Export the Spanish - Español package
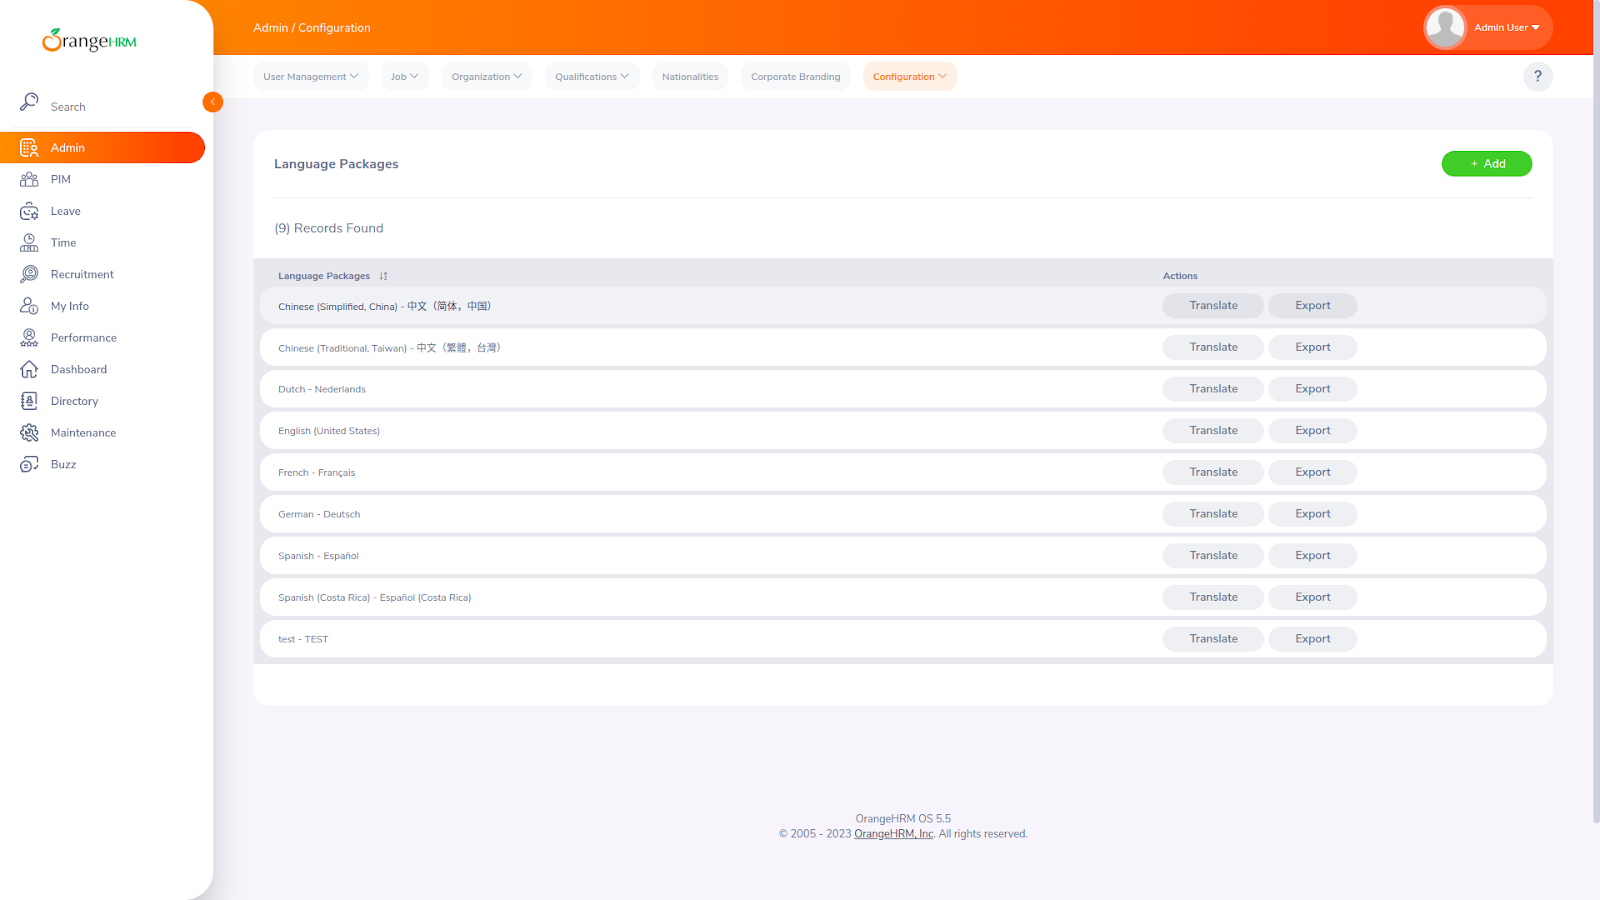This screenshot has width=1600, height=900. (x=1312, y=556)
